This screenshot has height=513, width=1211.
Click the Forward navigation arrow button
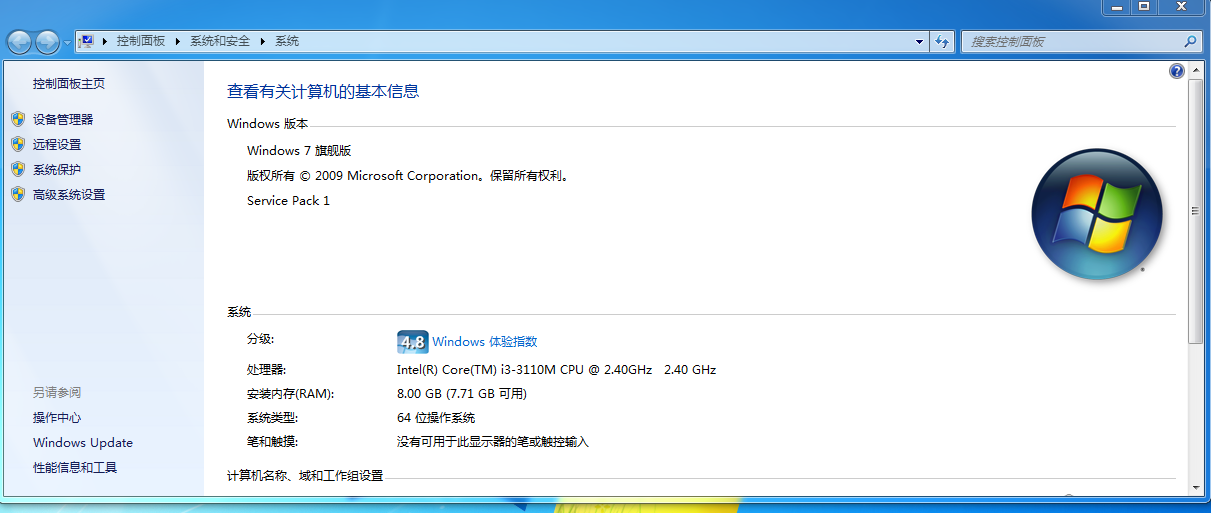click(47, 42)
